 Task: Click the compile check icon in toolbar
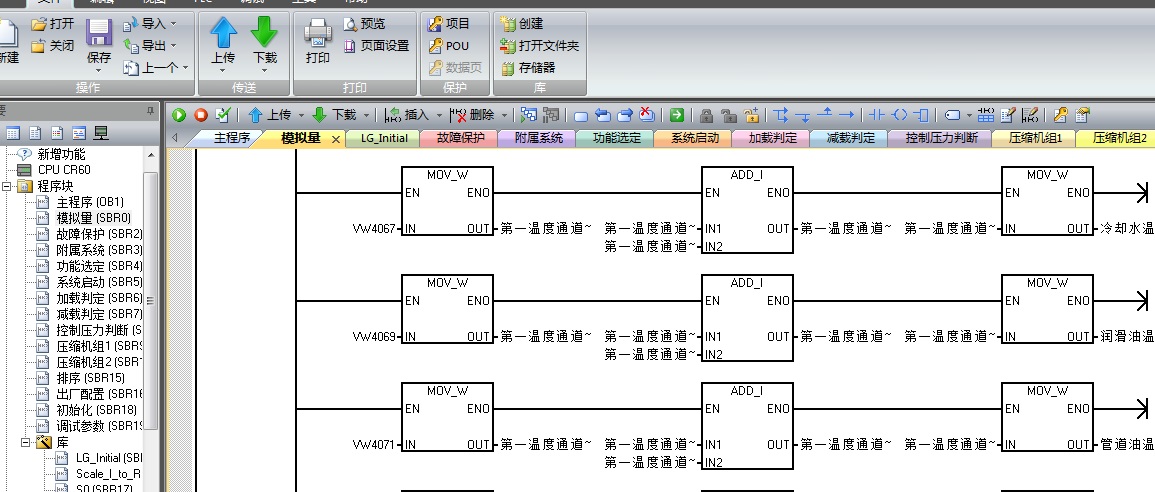222,115
